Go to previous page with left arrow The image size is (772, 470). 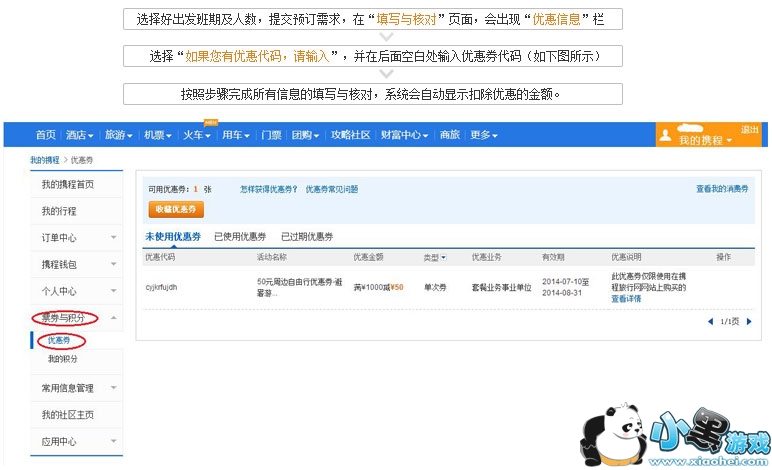711,321
